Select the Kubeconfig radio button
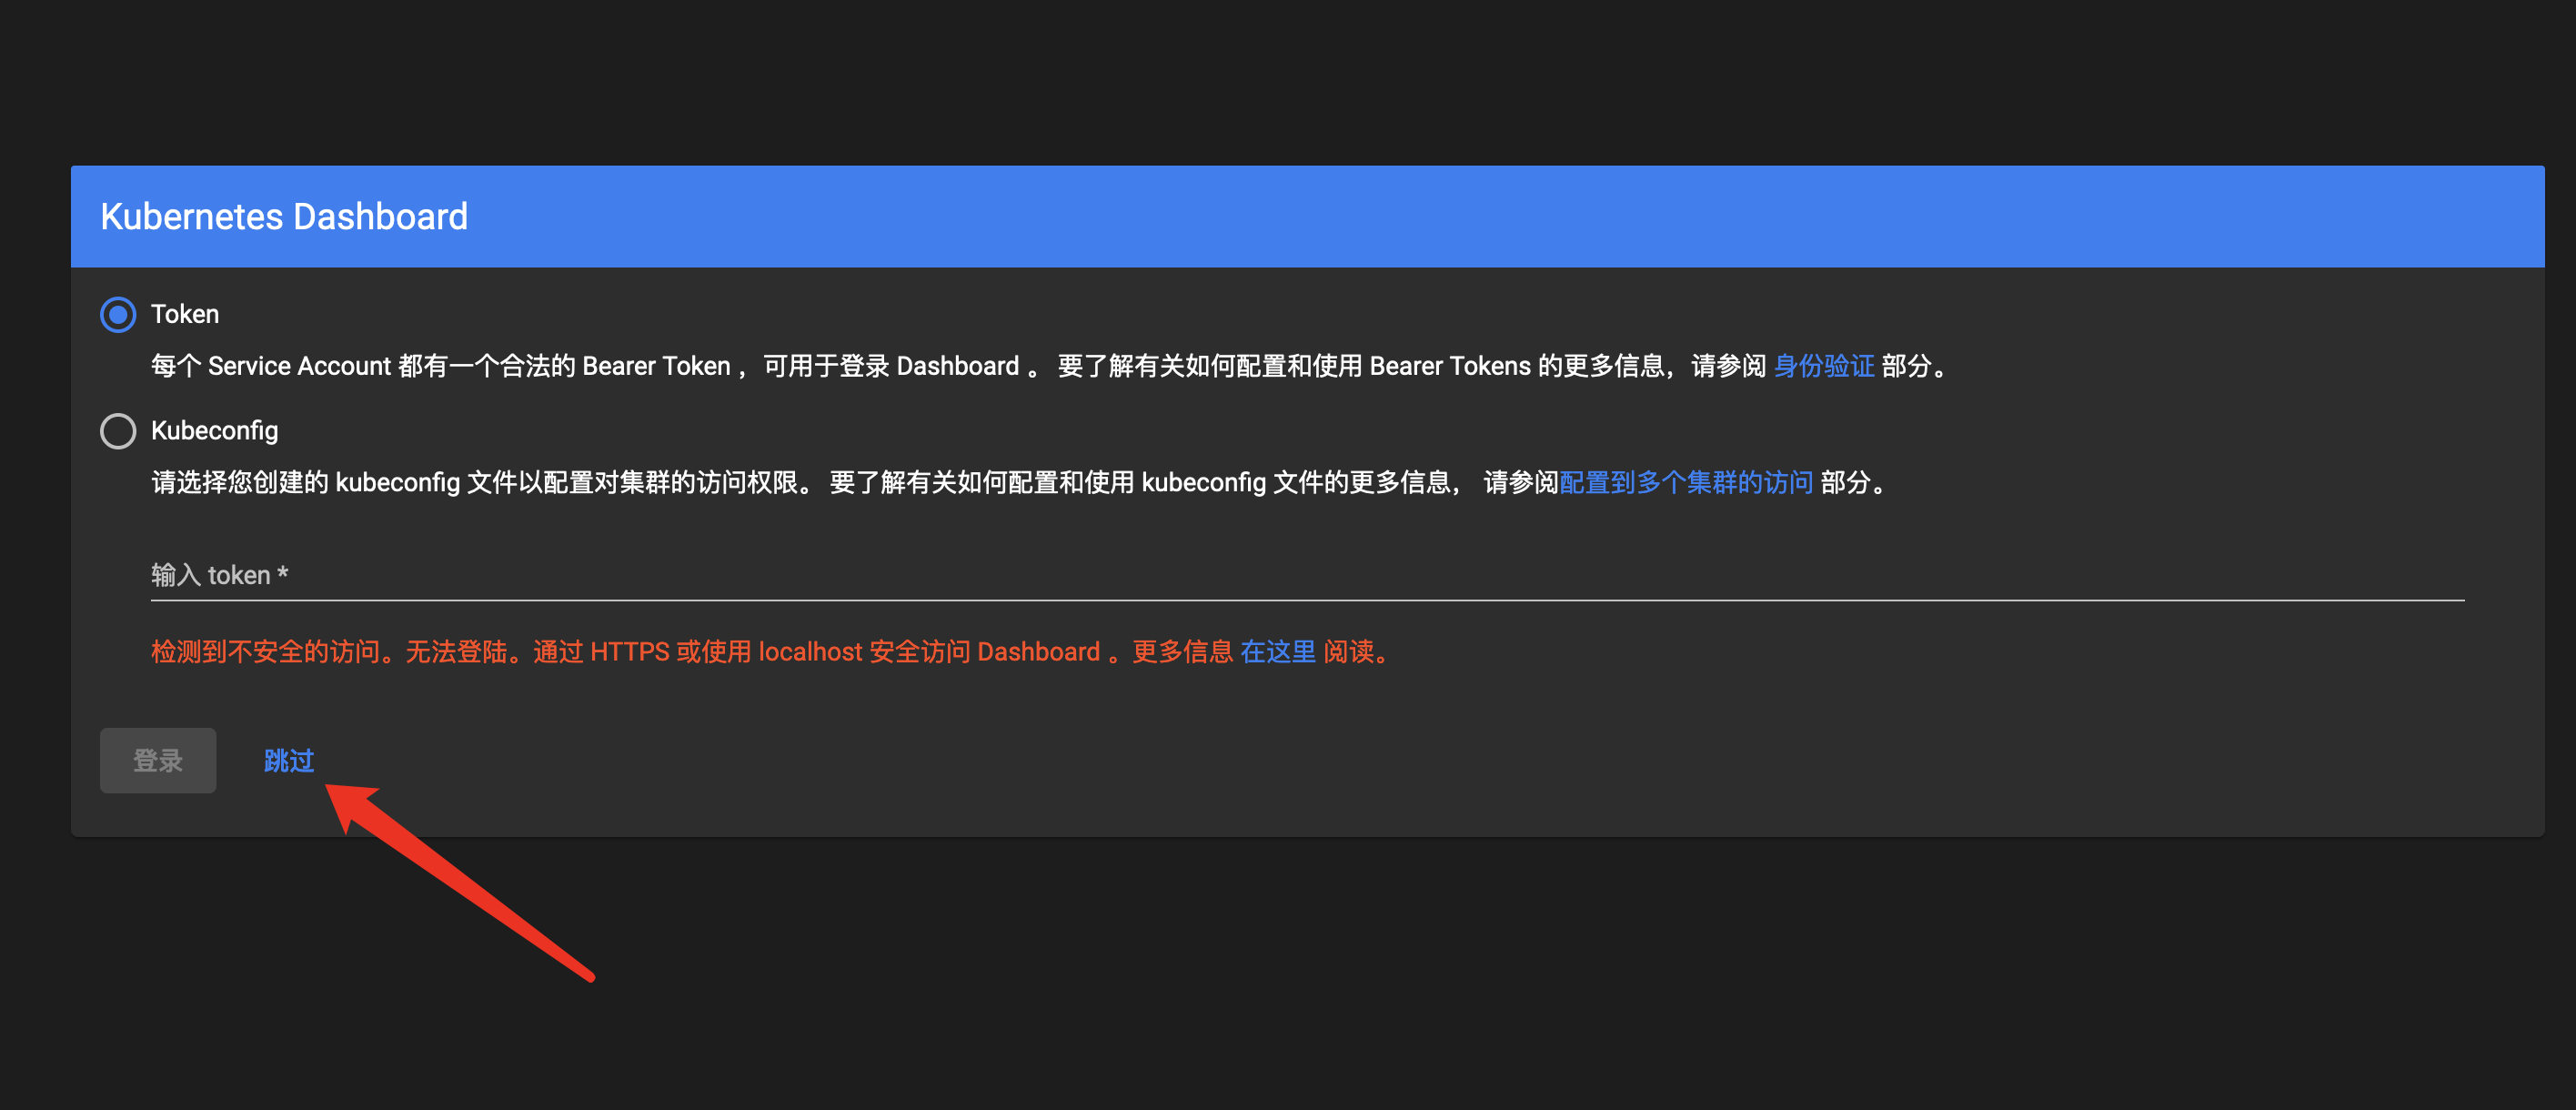2576x1110 pixels. [x=118, y=431]
